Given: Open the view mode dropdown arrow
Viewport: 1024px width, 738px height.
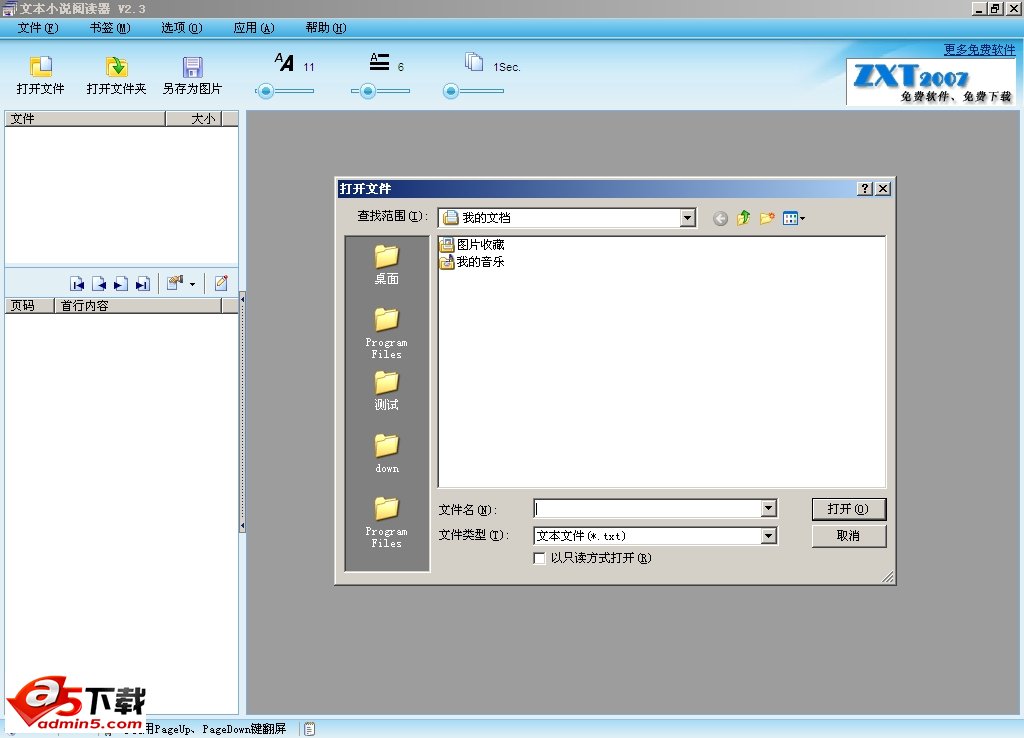Looking at the screenshot, I should coord(802,218).
